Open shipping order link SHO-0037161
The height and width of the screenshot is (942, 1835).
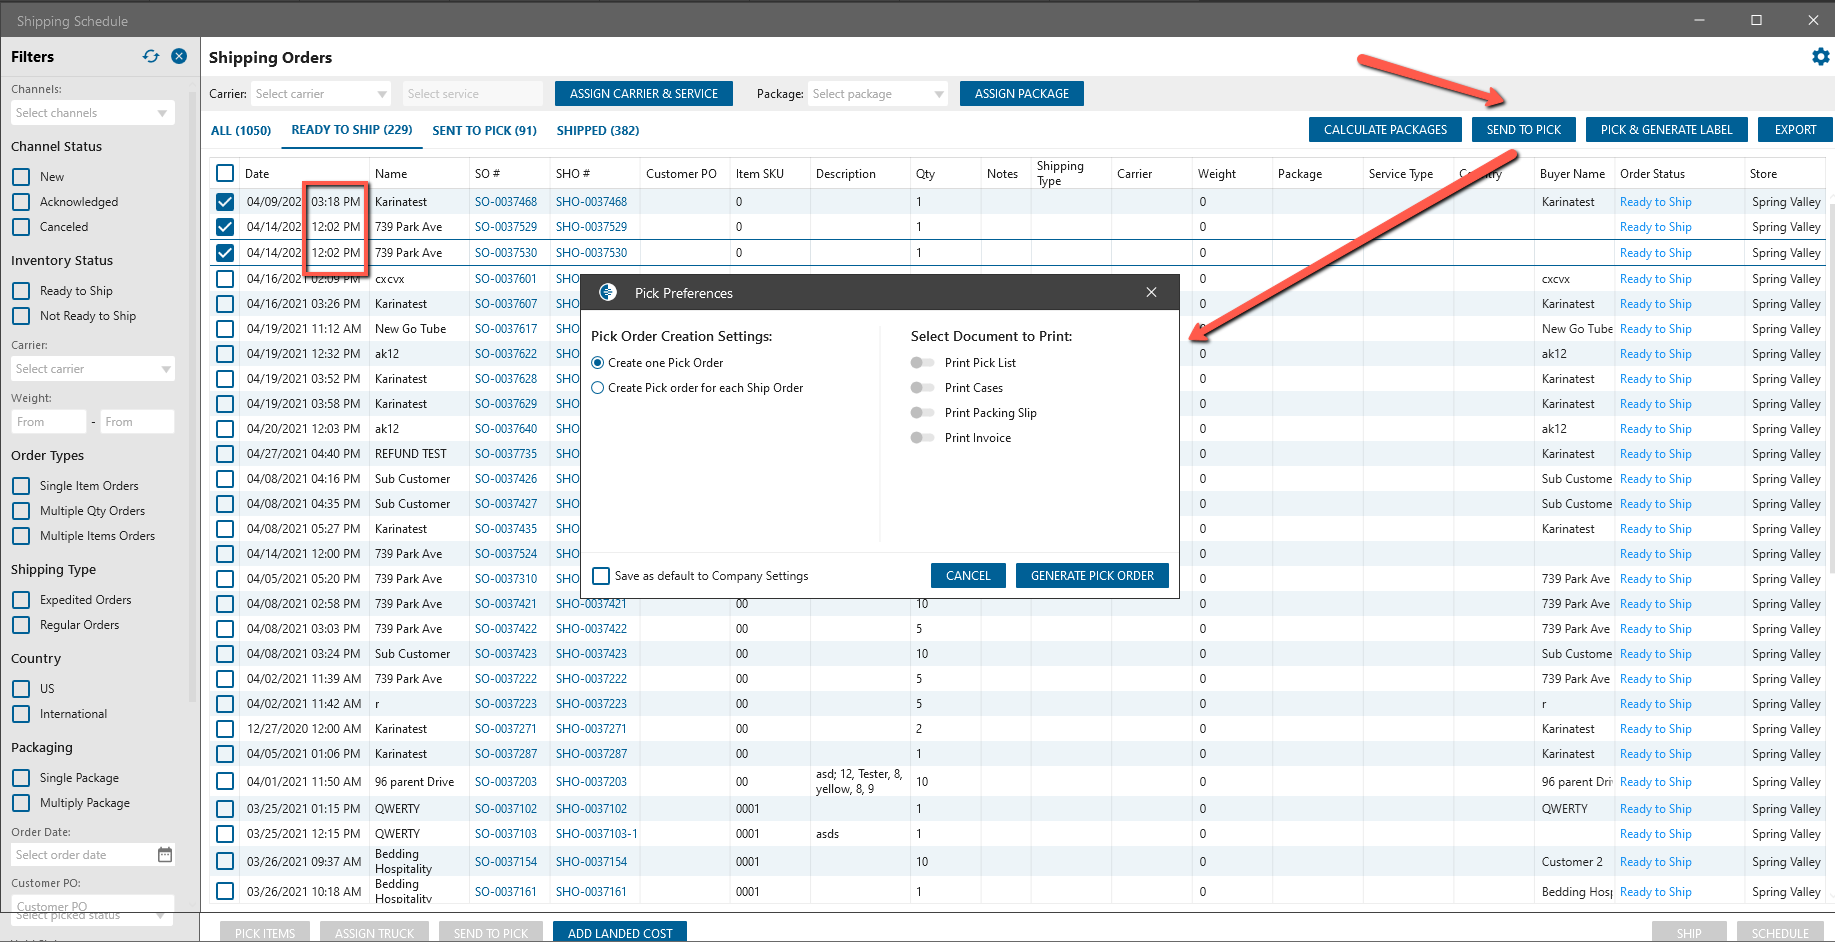[591, 892]
